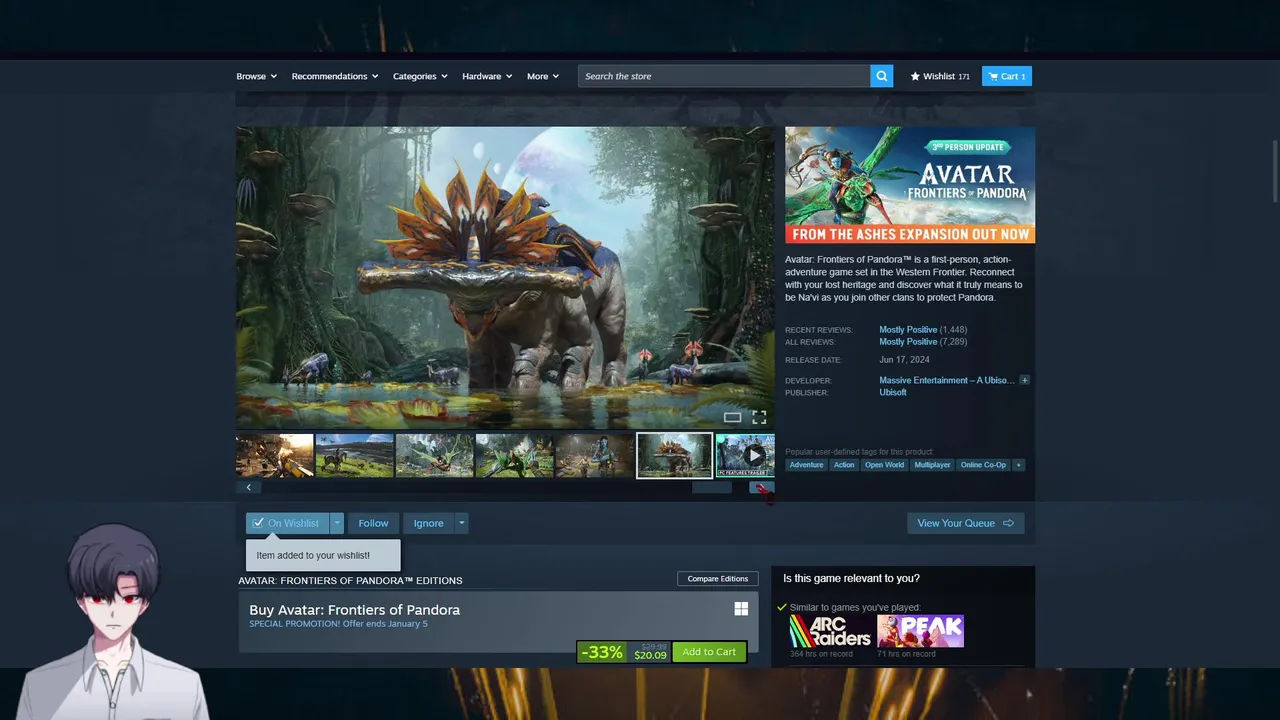Screen dimensions: 1280x720
Task: Click the main creature screenshot
Action: tap(505, 278)
